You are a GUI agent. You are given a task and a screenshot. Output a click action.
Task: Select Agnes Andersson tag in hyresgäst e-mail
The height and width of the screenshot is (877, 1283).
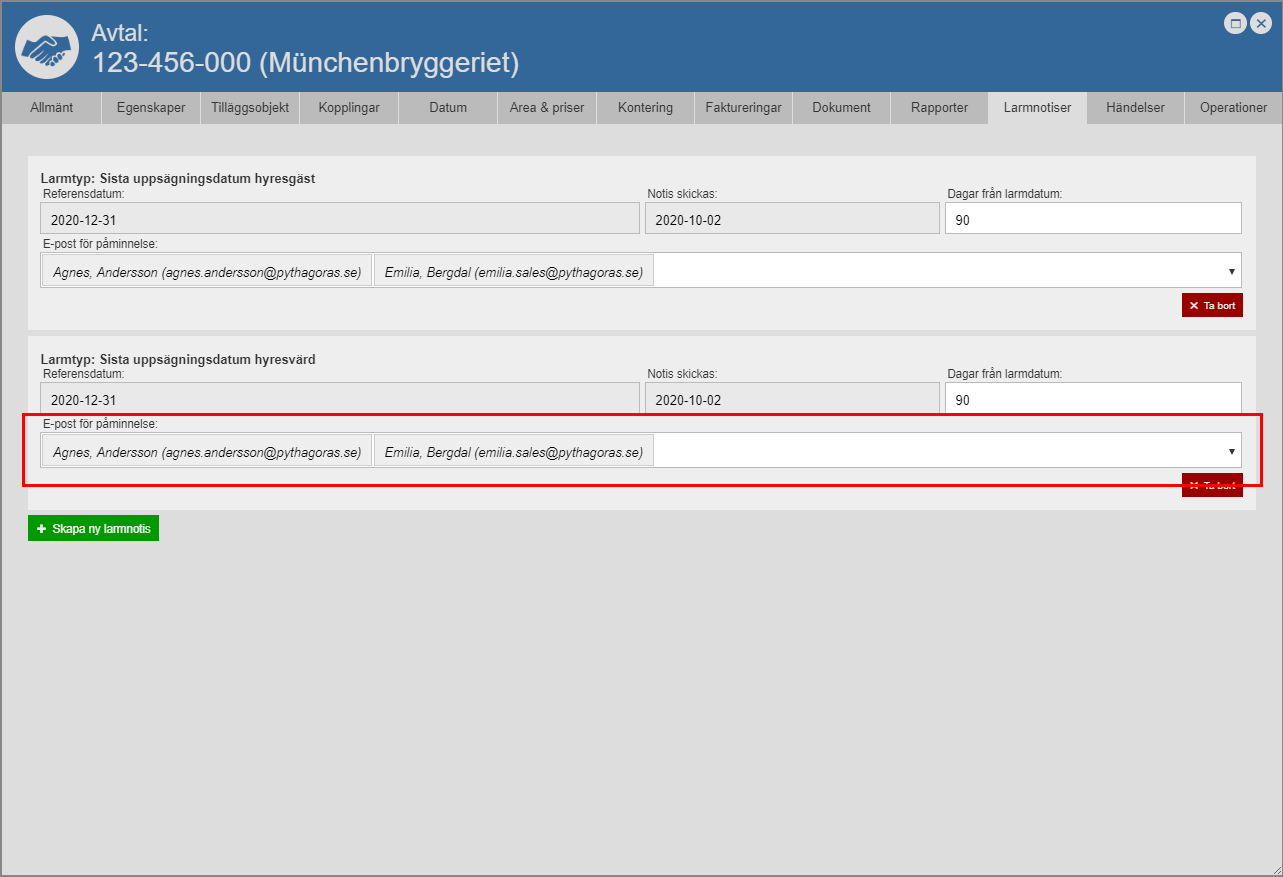pos(206,271)
